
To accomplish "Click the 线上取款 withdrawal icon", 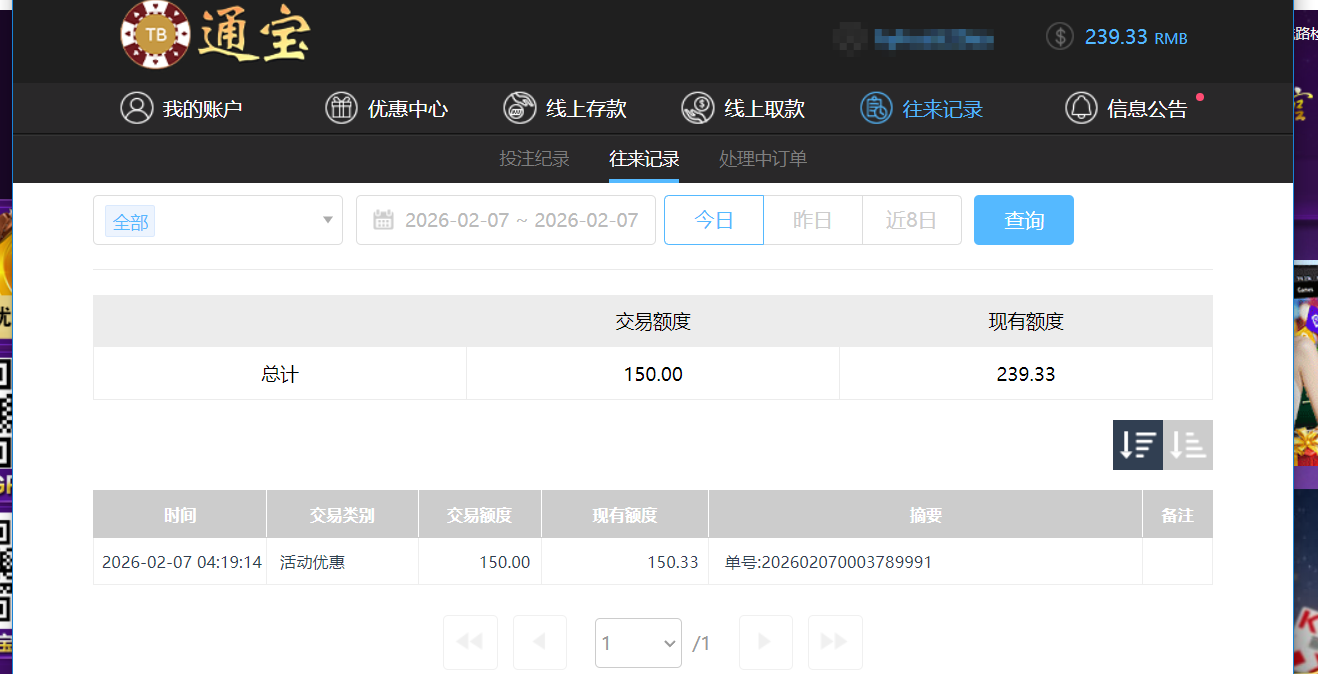I will [x=697, y=108].
